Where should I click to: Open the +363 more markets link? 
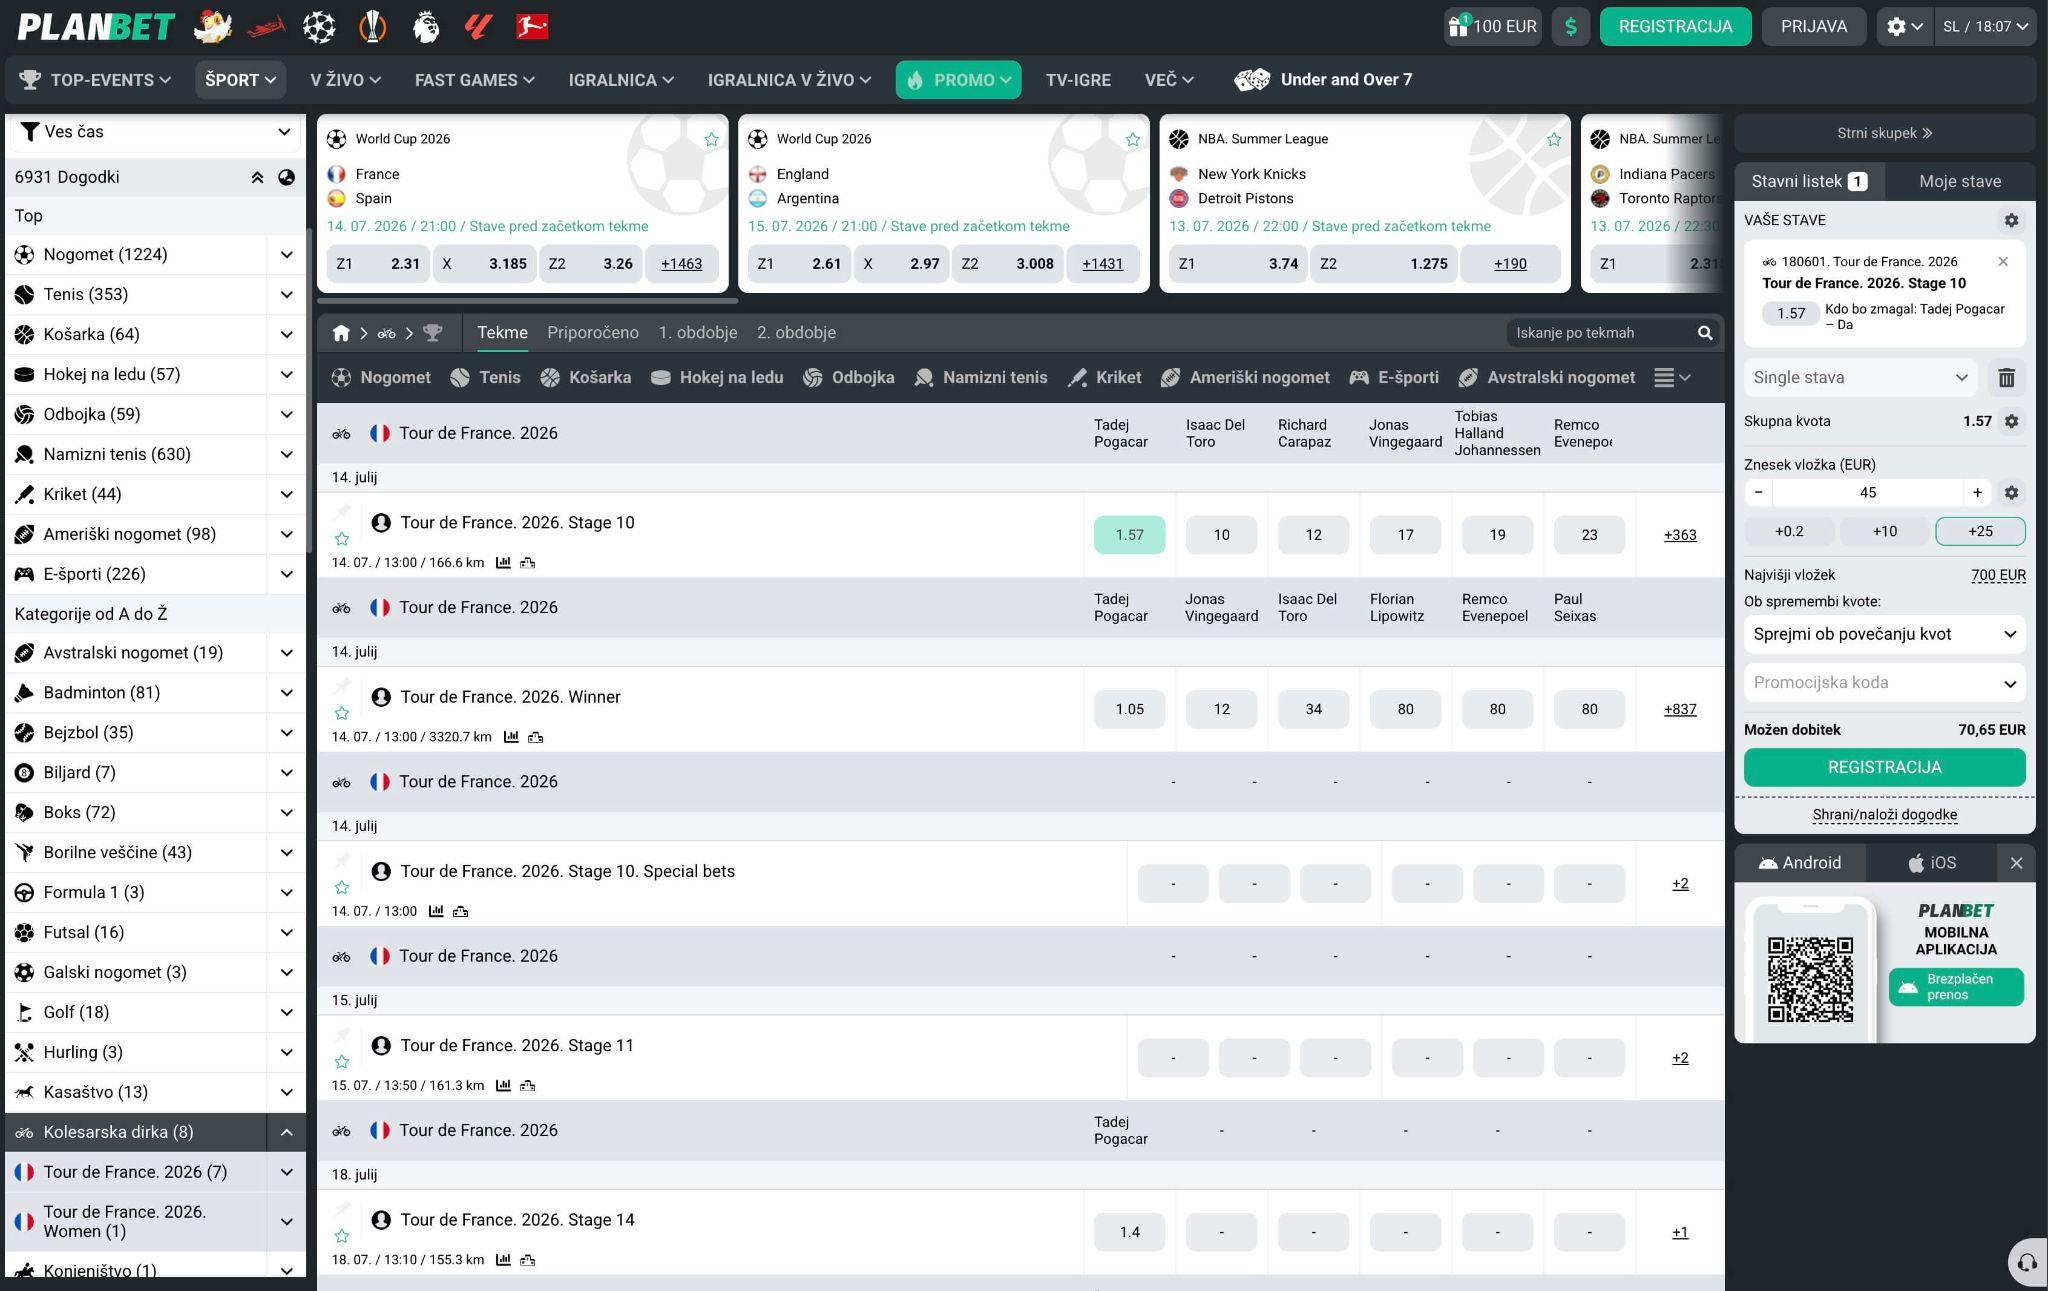(x=1679, y=535)
